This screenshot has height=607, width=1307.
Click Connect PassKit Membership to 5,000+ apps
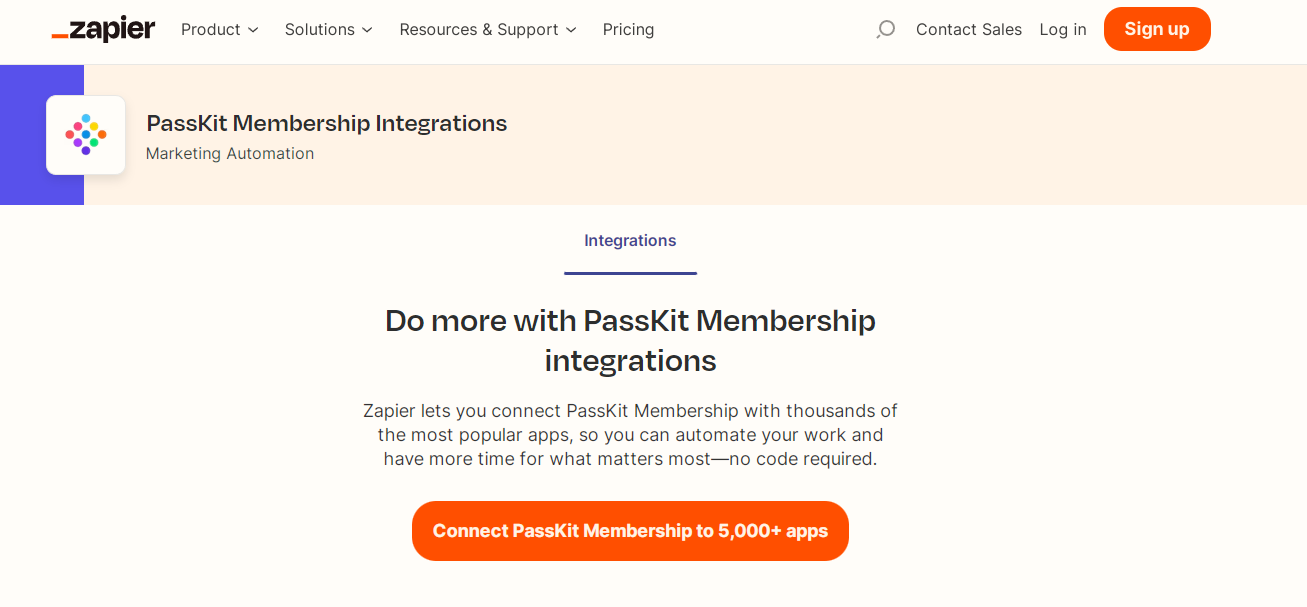point(630,531)
